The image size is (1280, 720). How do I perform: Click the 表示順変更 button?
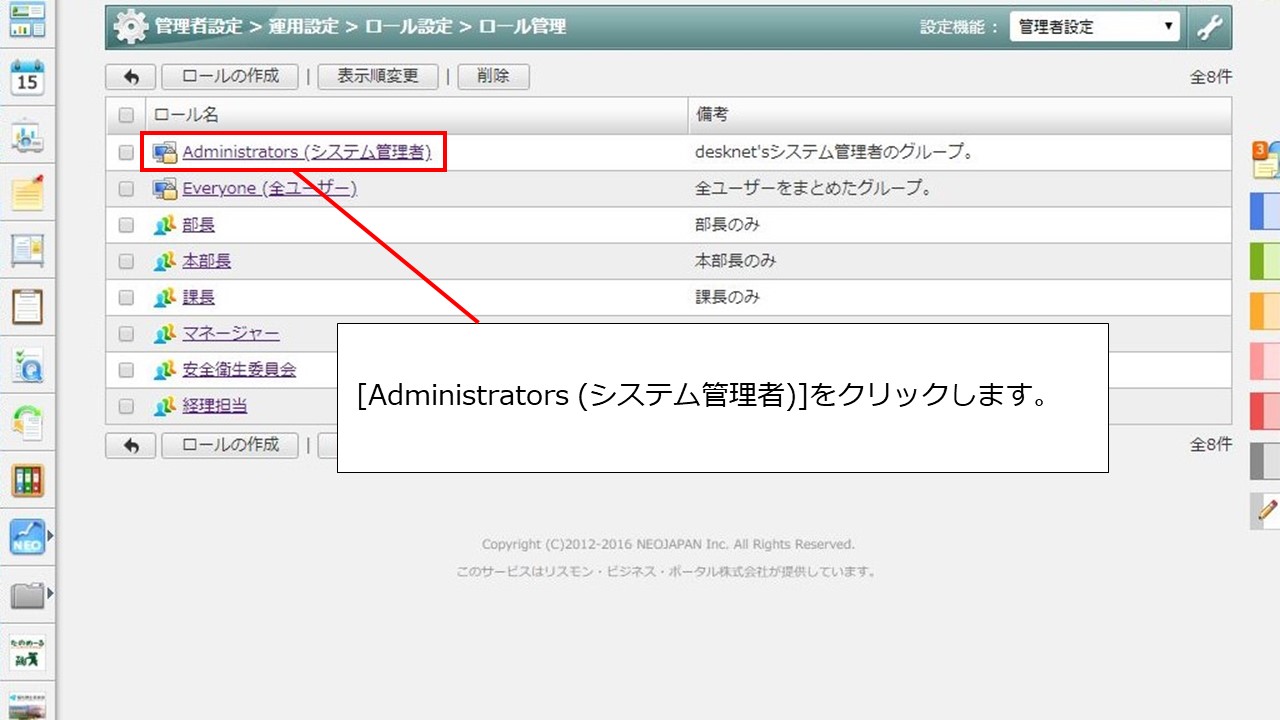[377, 76]
